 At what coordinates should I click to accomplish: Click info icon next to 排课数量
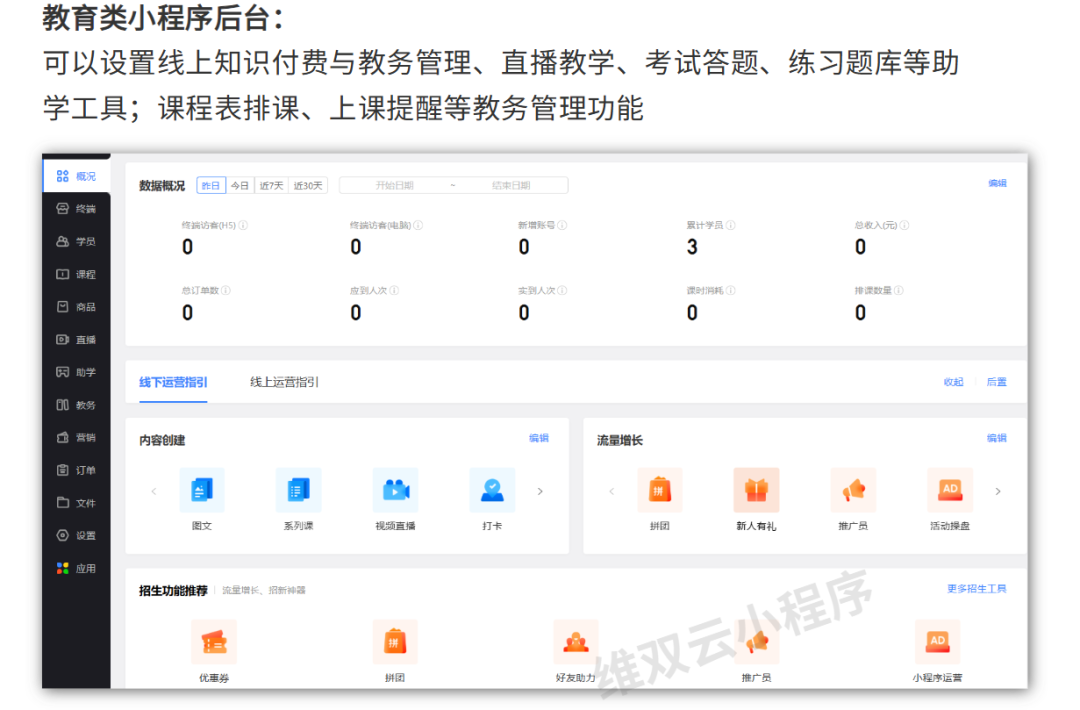pos(899,291)
